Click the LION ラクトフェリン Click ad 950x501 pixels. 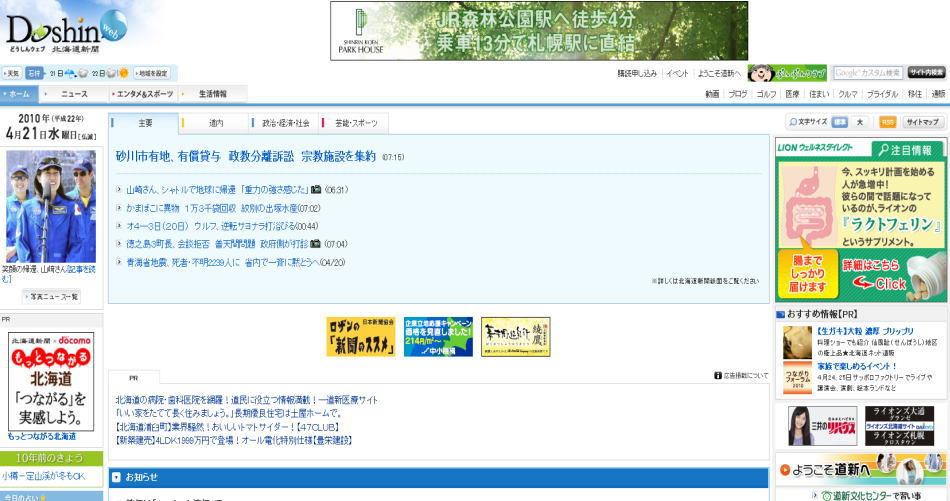[860, 220]
